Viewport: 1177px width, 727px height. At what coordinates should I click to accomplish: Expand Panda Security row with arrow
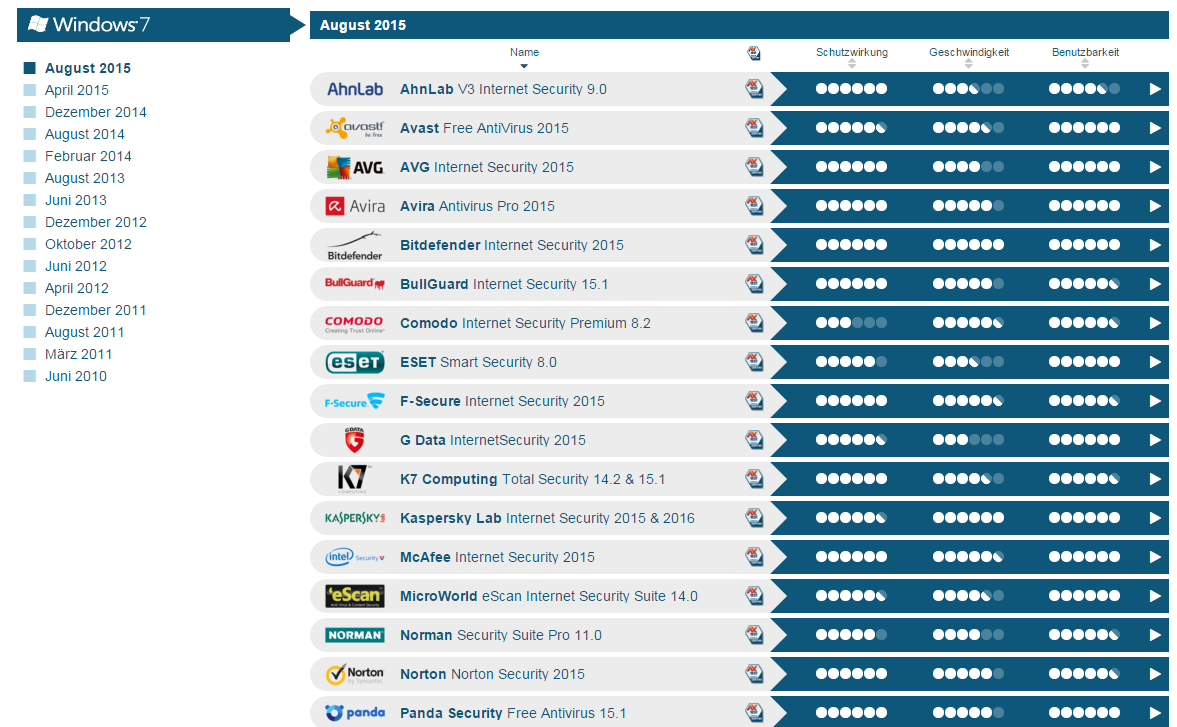(1154, 713)
